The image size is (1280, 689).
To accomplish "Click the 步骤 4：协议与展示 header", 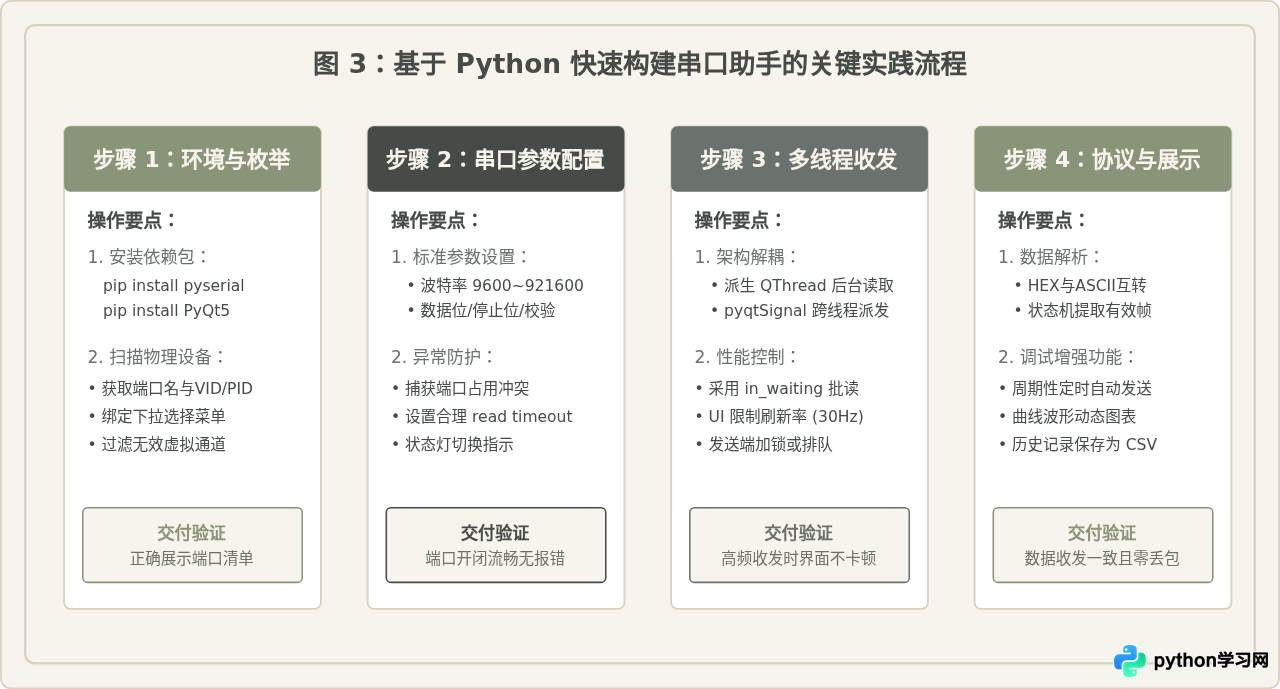I will pos(1103,159).
